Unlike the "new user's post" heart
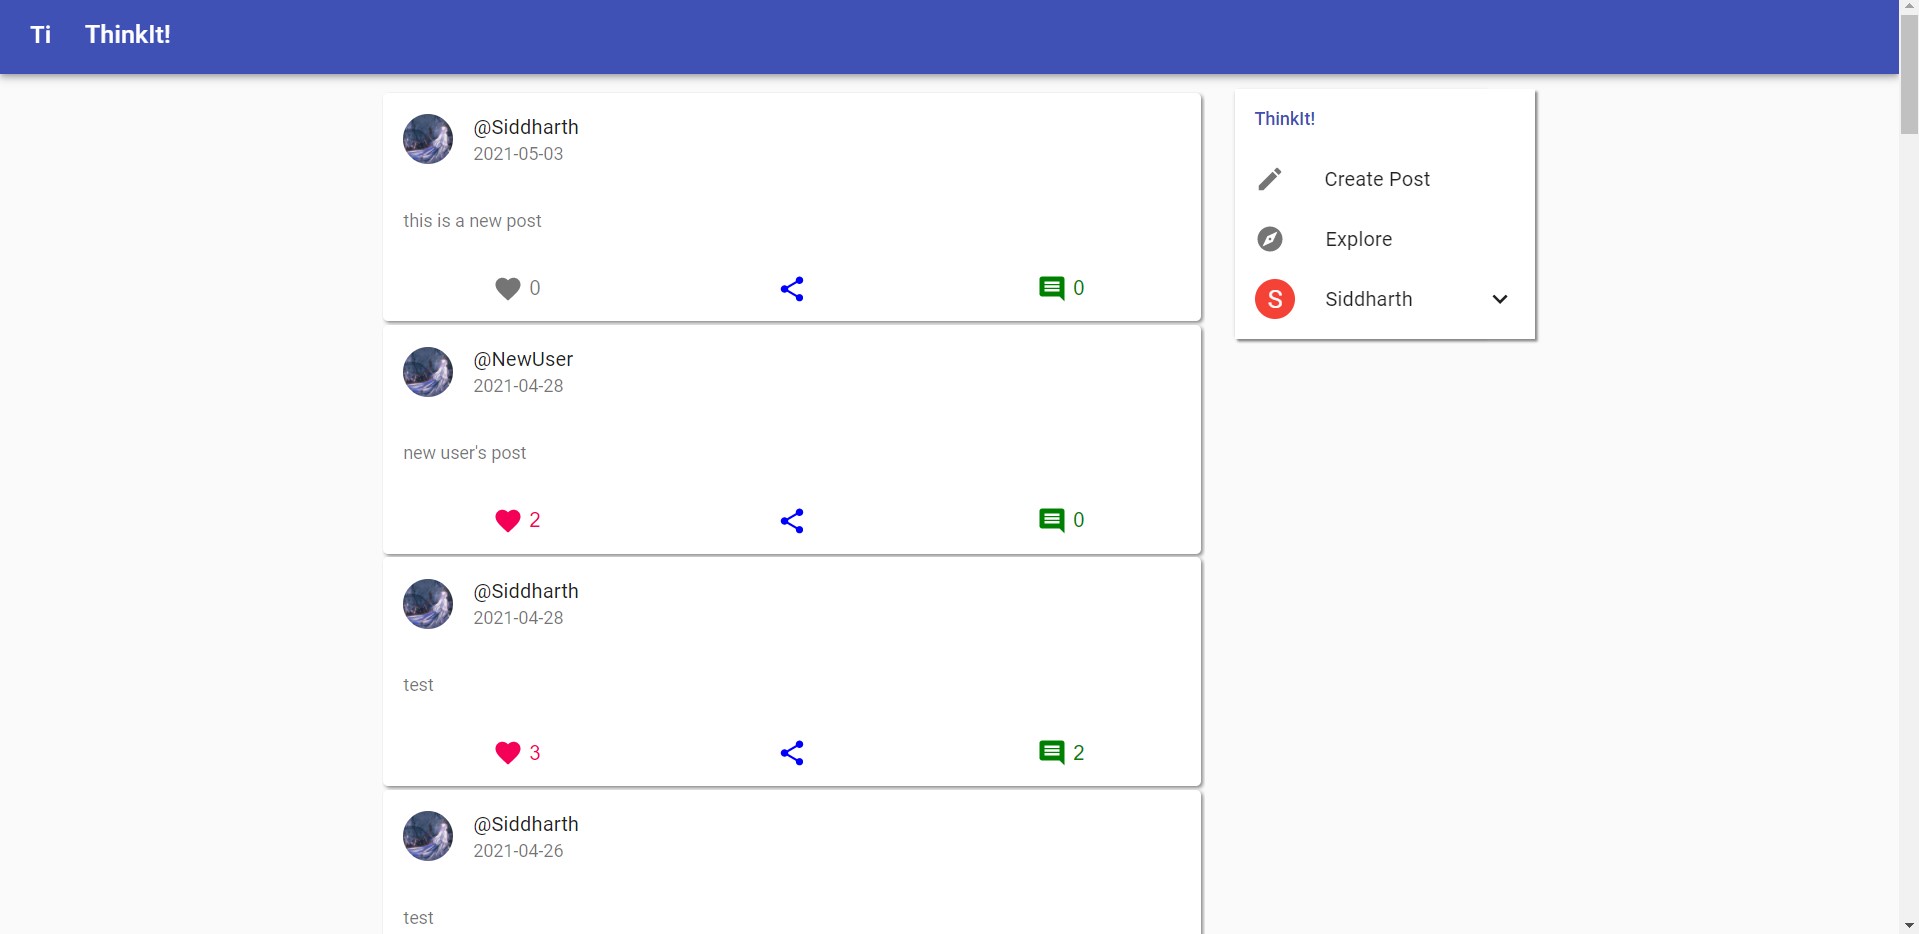Viewport: 1919px width, 934px height. click(x=508, y=520)
